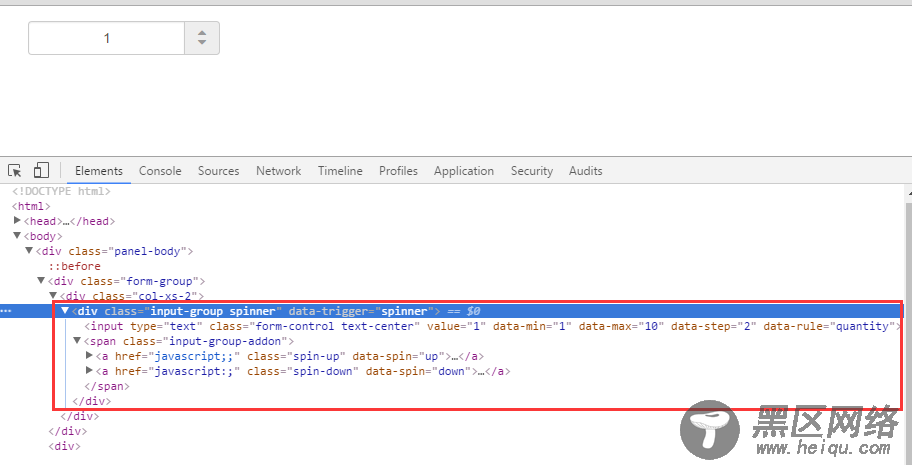Select the closing span tag row

[x=107, y=386]
